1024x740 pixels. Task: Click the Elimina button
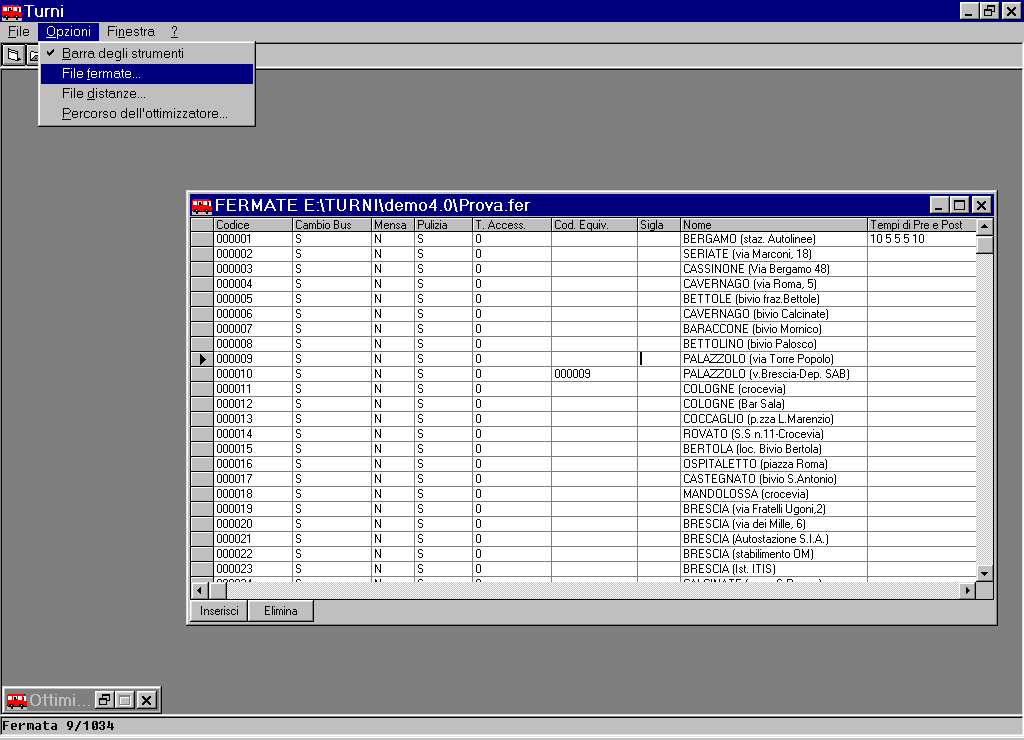pyautogui.click(x=281, y=611)
